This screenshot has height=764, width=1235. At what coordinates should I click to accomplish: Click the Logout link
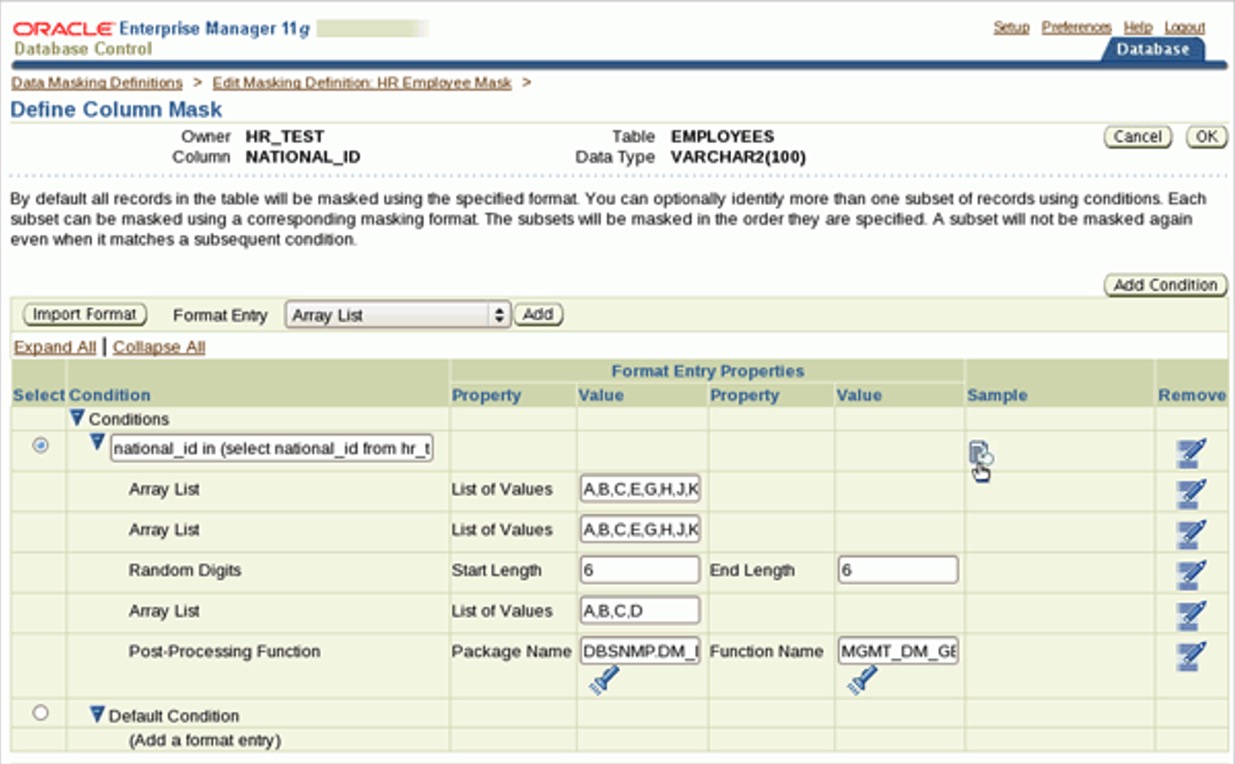tap(1184, 27)
